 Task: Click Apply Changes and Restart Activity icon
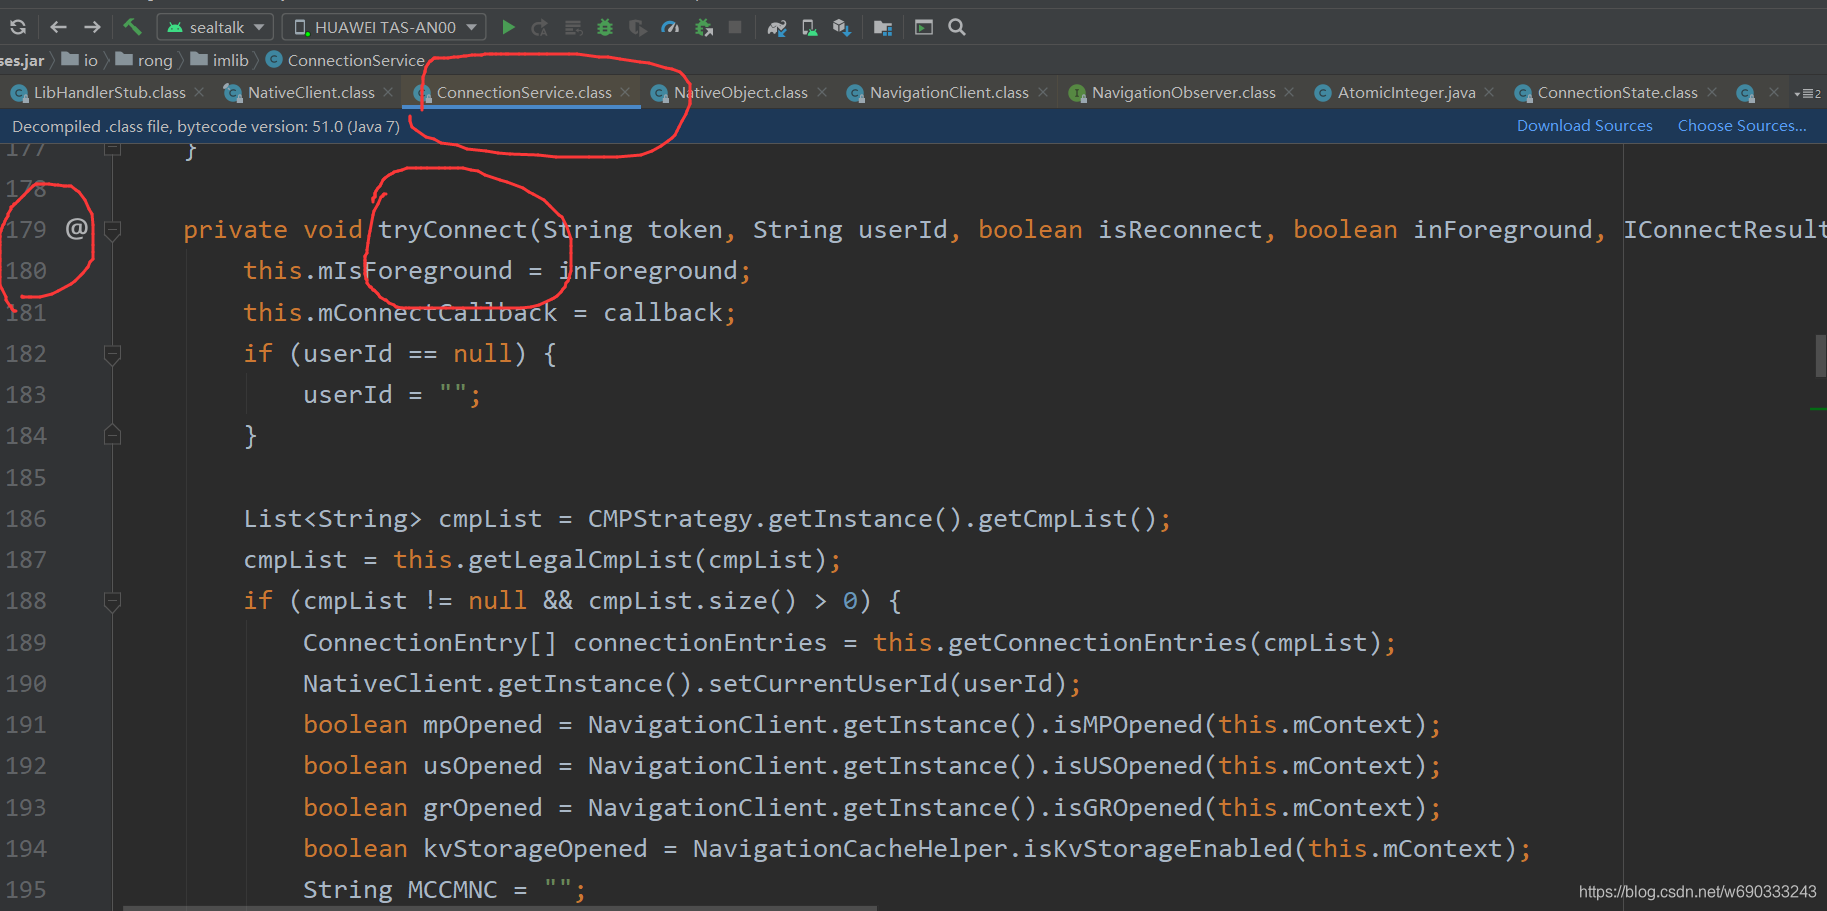click(x=540, y=27)
